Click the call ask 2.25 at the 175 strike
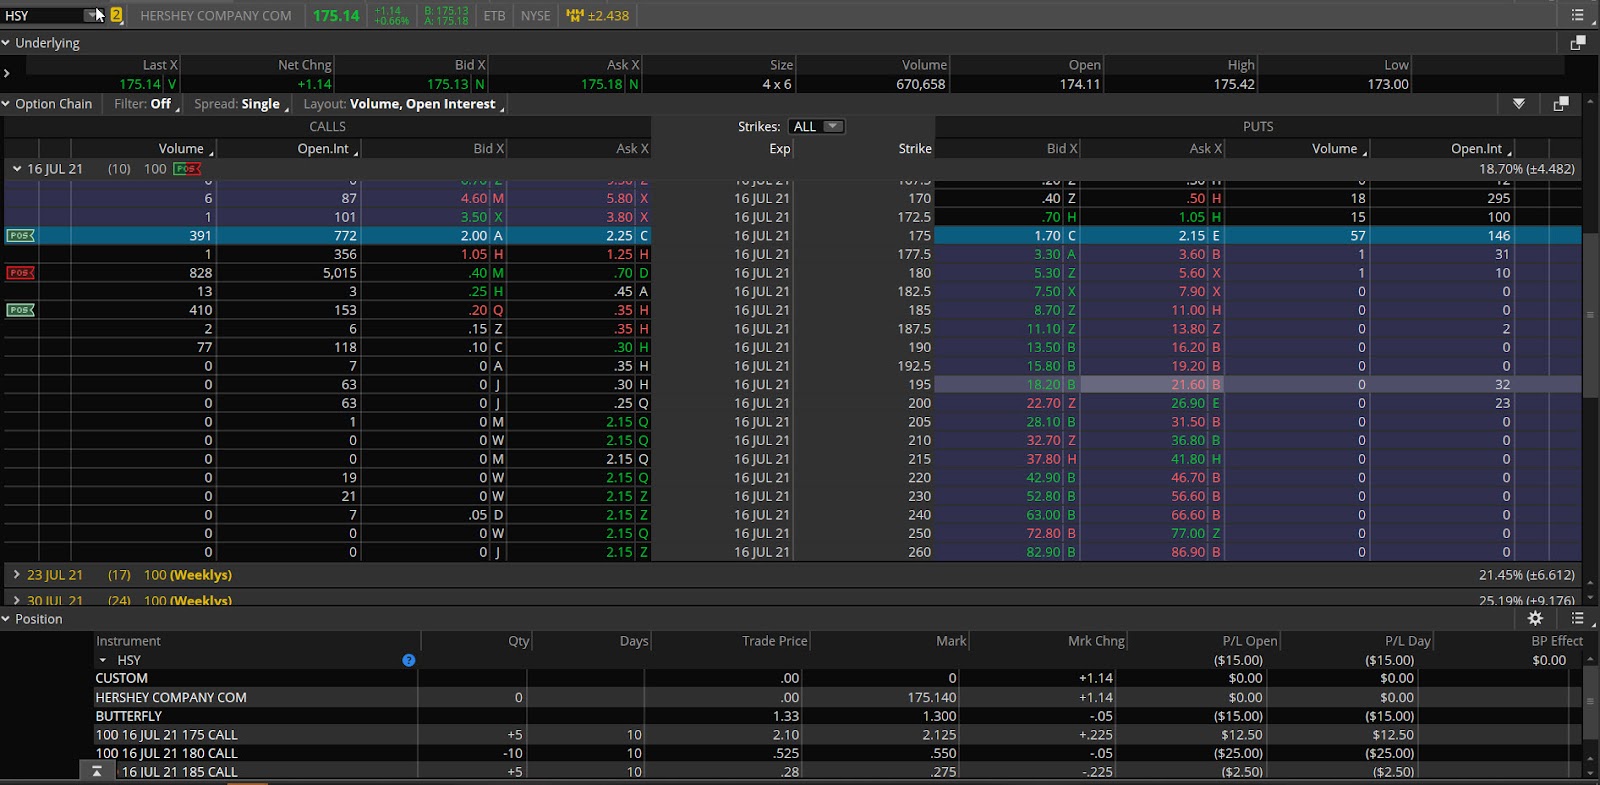This screenshot has width=1600, height=785. (619, 236)
